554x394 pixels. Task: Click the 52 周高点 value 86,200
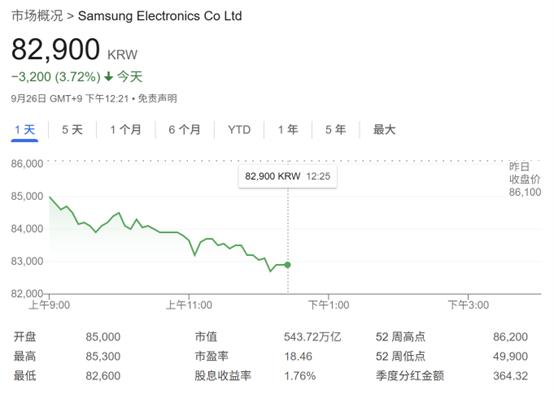click(x=510, y=337)
